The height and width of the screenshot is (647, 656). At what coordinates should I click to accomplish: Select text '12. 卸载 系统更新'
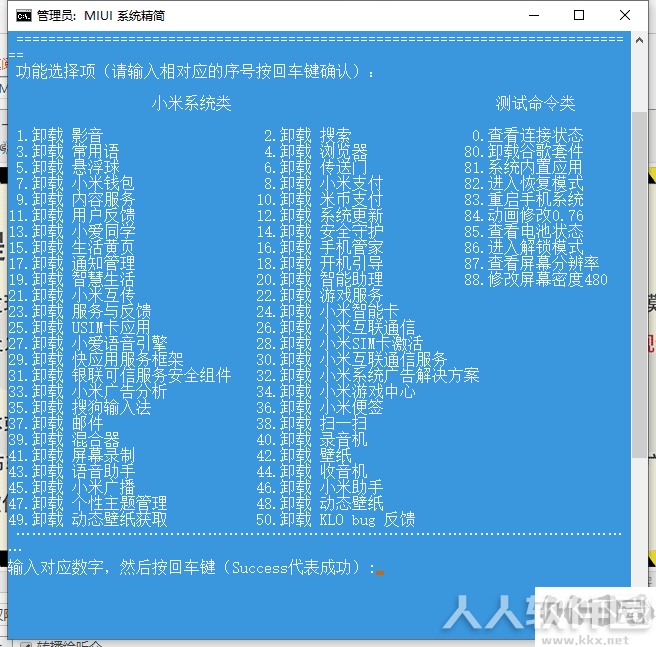point(320,216)
